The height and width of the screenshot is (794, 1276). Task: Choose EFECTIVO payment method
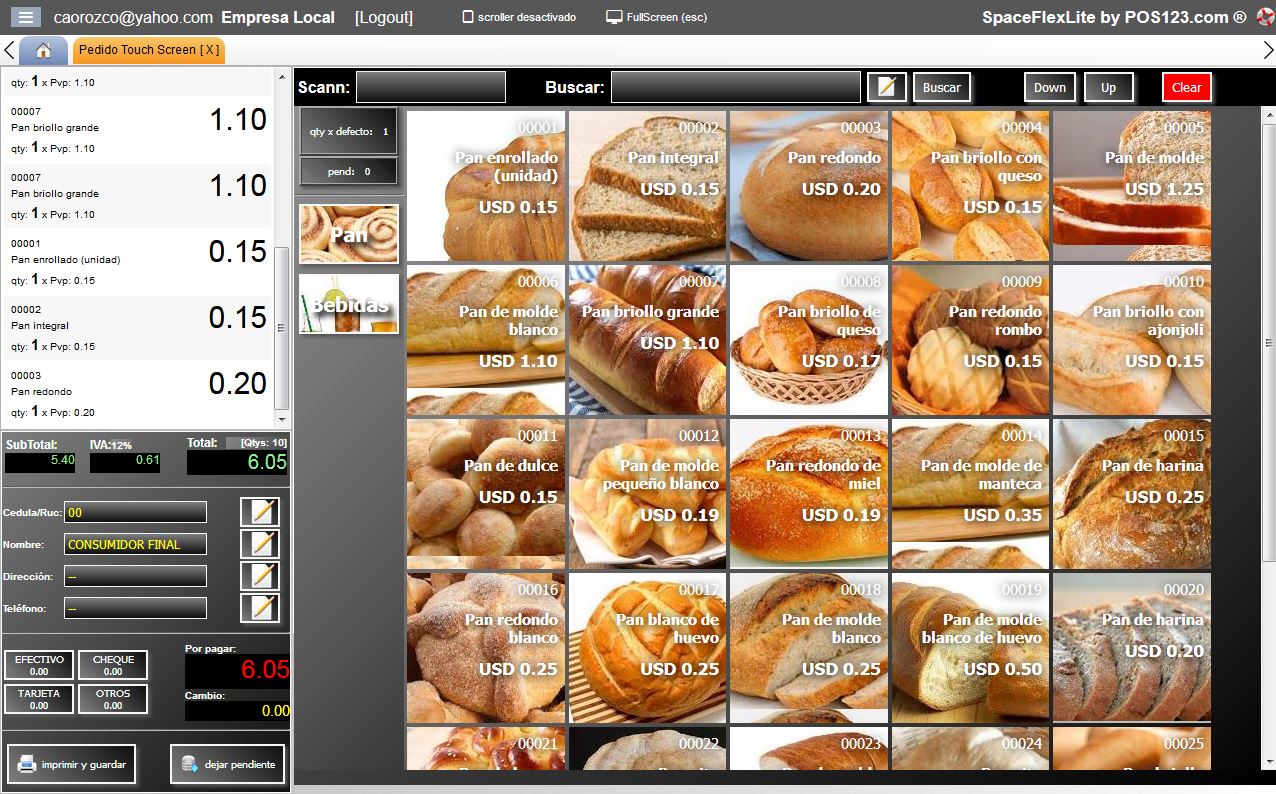click(x=39, y=665)
